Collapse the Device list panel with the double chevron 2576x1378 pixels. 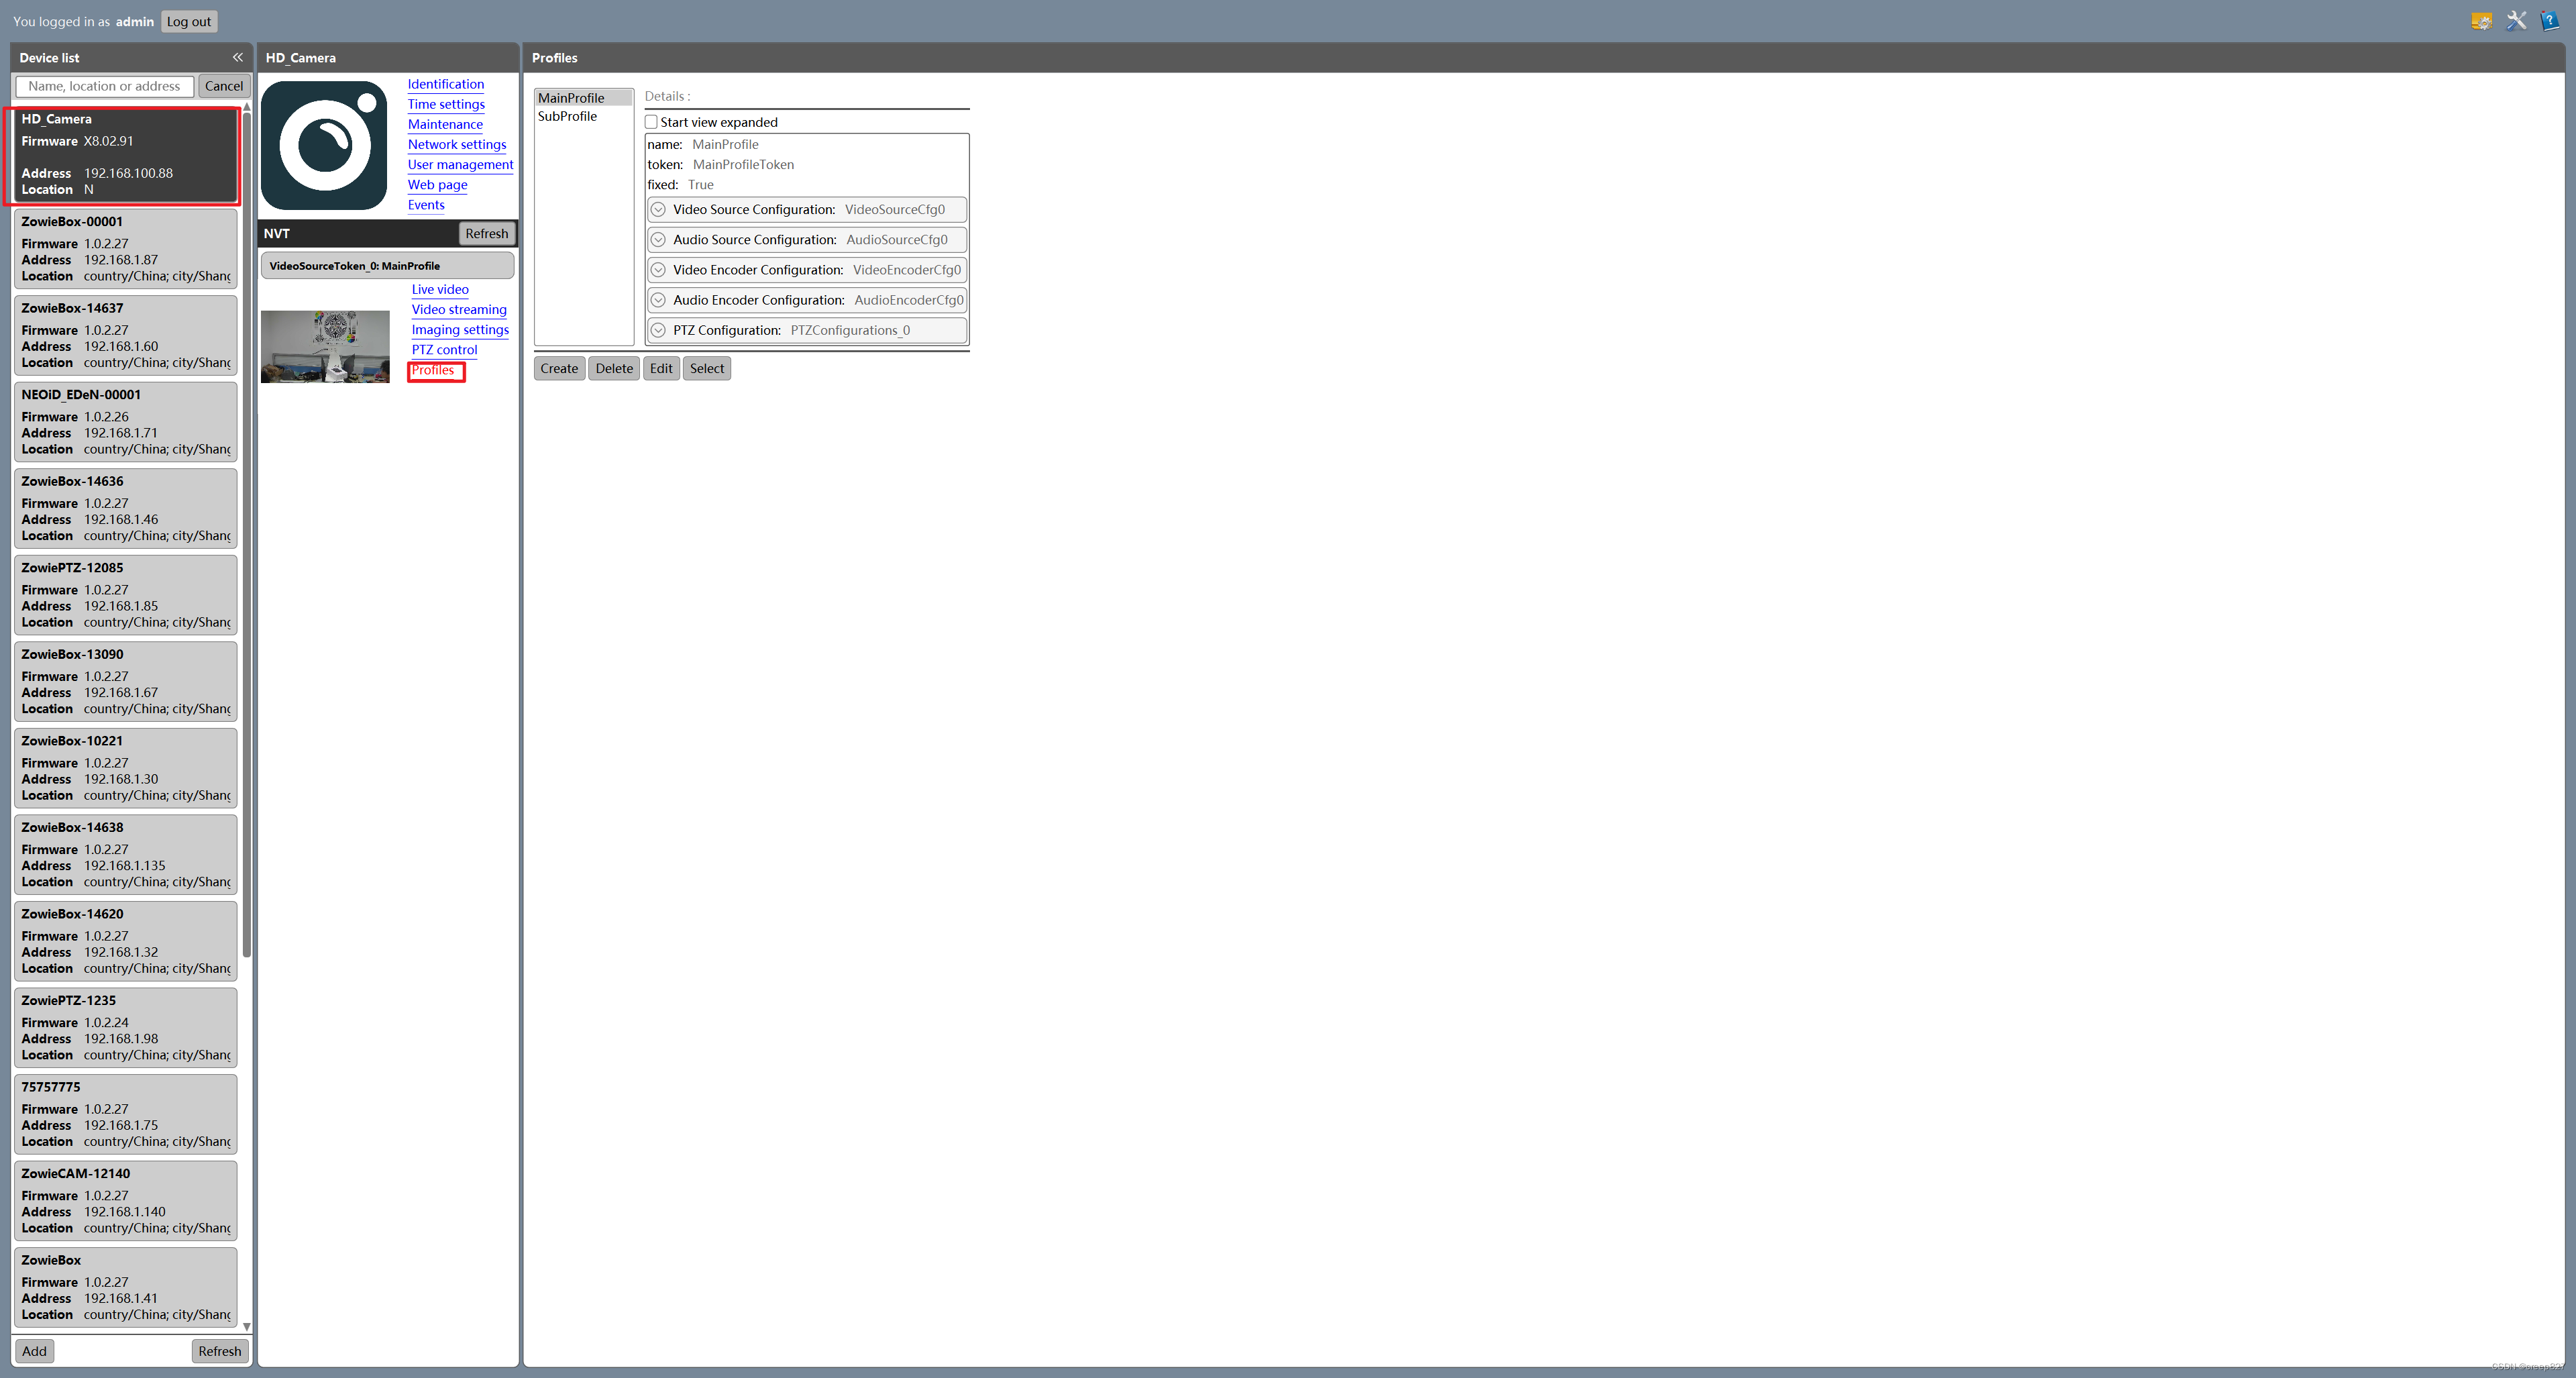click(238, 57)
